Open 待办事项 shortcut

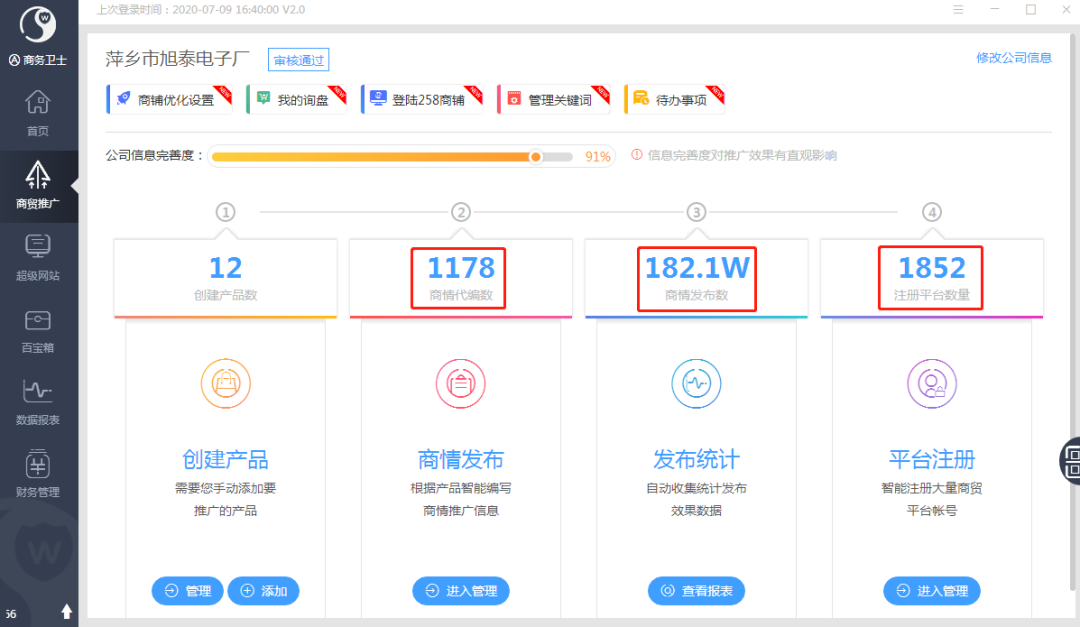click(x=674, y=99)
